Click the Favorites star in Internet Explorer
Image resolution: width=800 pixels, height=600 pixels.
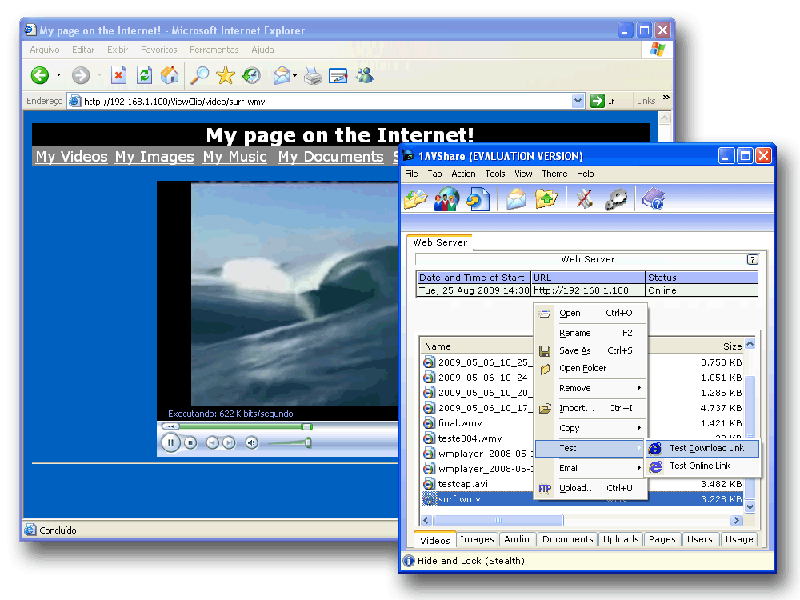(x=225, y=75)
